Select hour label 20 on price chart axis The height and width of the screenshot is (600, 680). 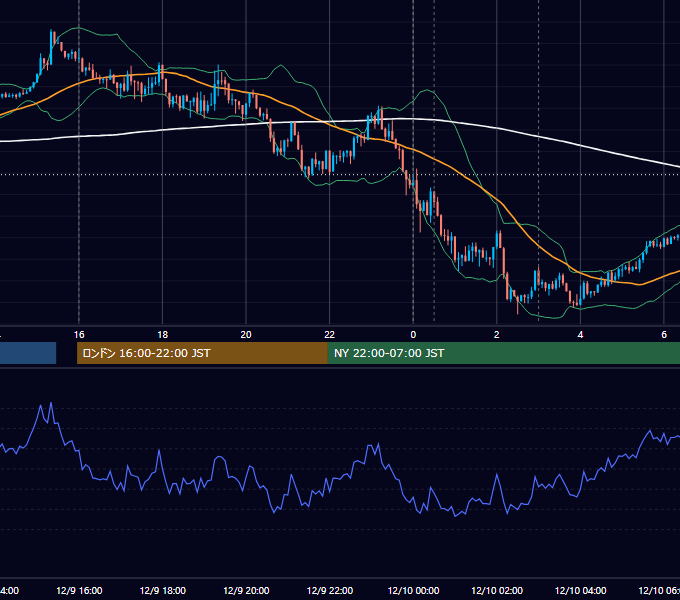(246, 334)
